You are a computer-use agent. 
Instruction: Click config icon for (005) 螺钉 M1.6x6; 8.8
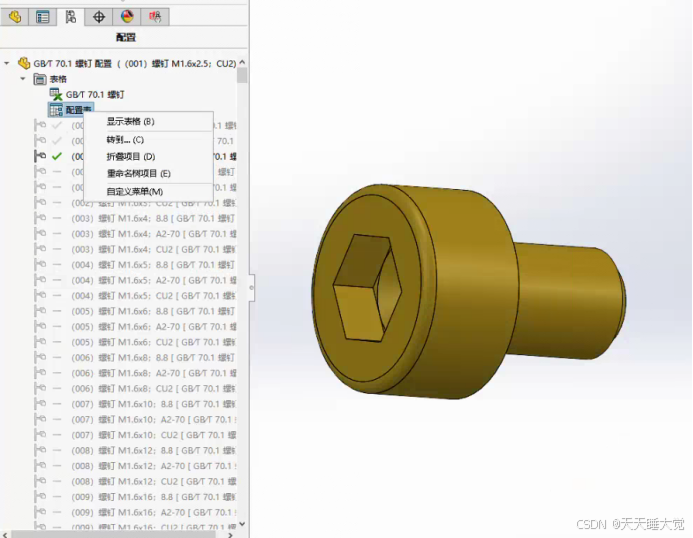(40, 311)
